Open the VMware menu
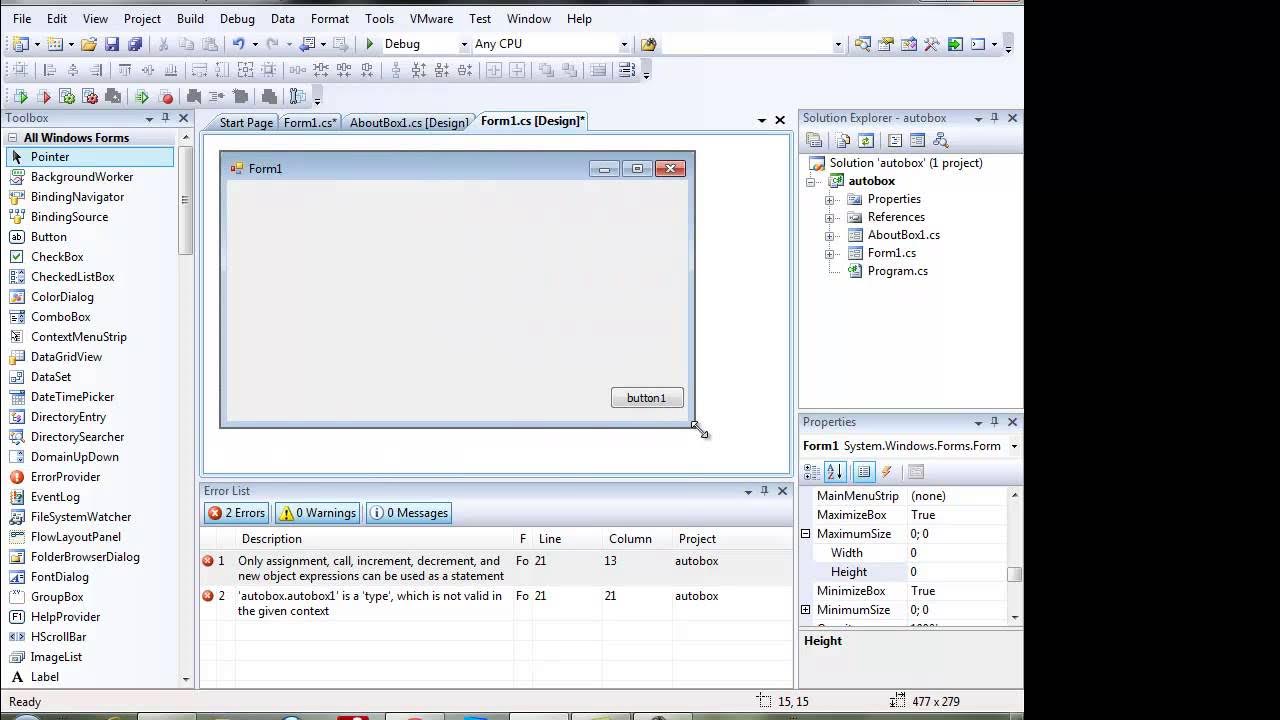The height and width of the screenshot is (720, 1280). point(431,19)
